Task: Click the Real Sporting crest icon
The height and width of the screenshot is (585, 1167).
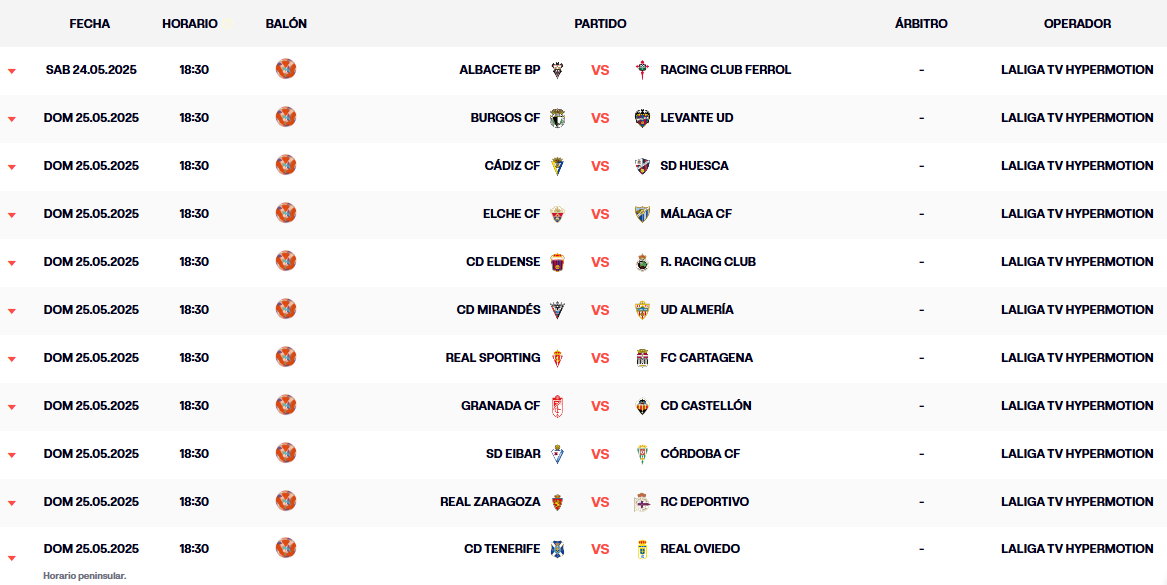Action: [x=557, y=358]
